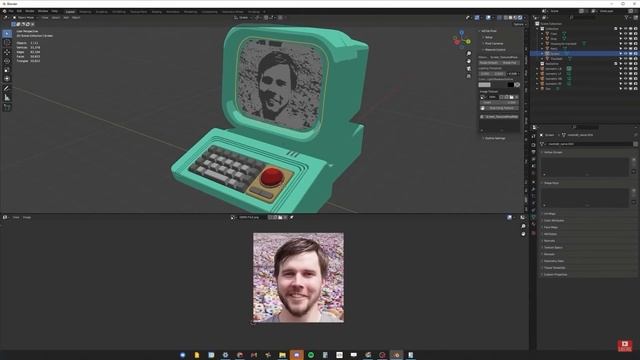Click the black shadow color swatch
This screenshot has width=640, height=360.
511,85
